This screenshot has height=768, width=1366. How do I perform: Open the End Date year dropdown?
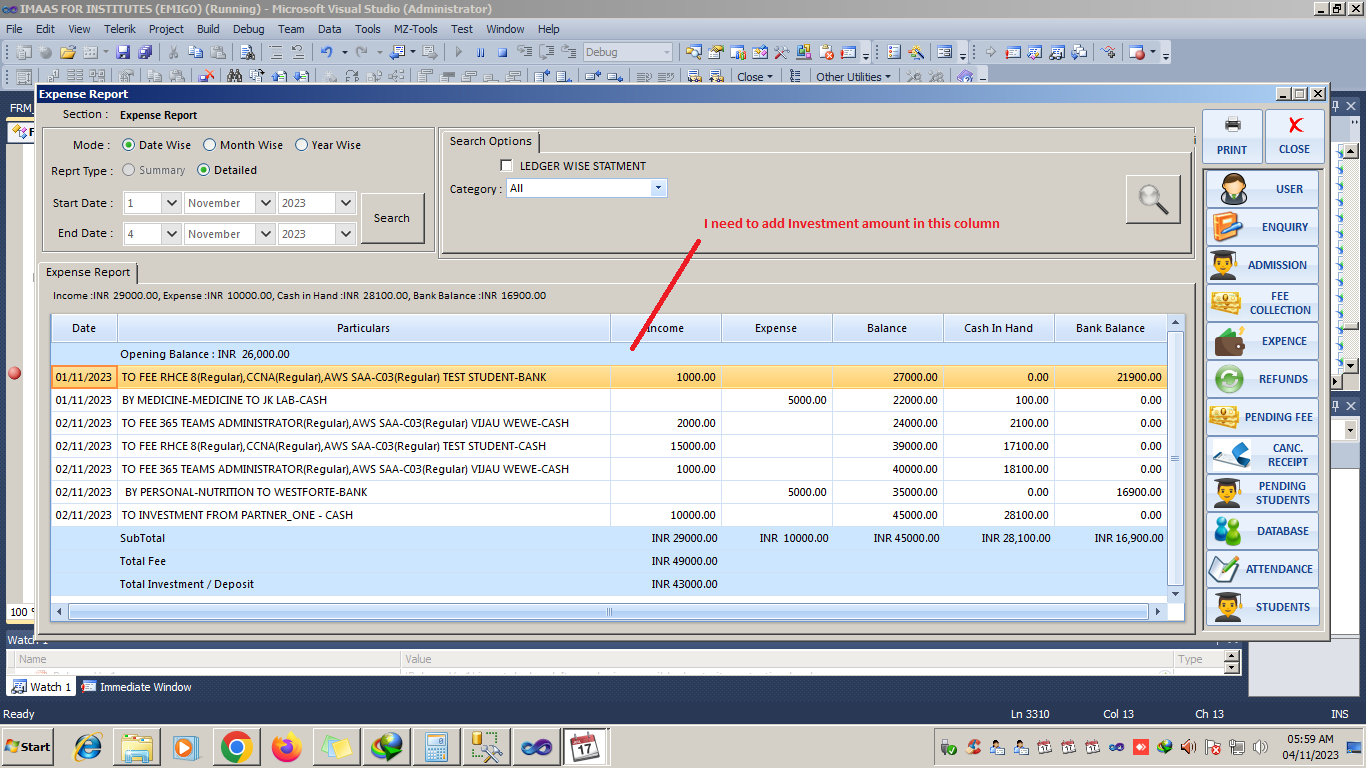coord(346,234)
